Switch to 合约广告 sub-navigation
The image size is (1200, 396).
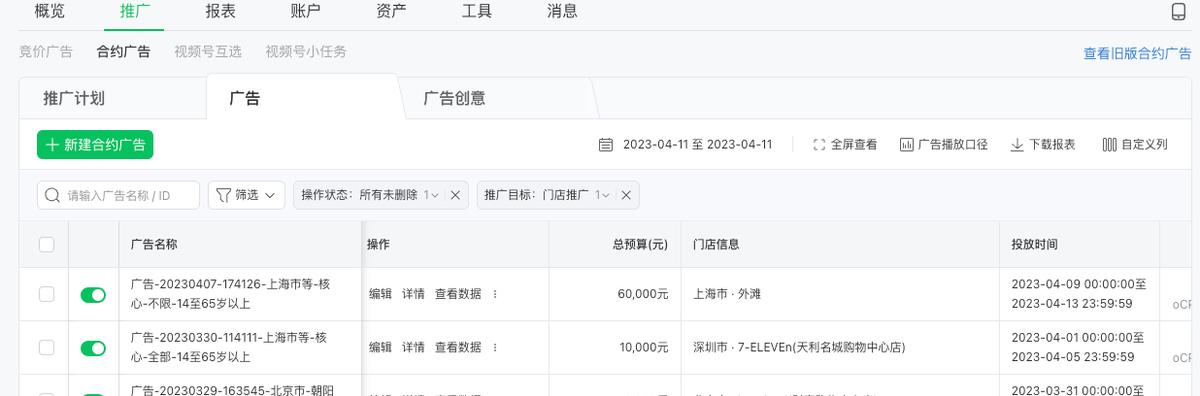coord(123,52)
